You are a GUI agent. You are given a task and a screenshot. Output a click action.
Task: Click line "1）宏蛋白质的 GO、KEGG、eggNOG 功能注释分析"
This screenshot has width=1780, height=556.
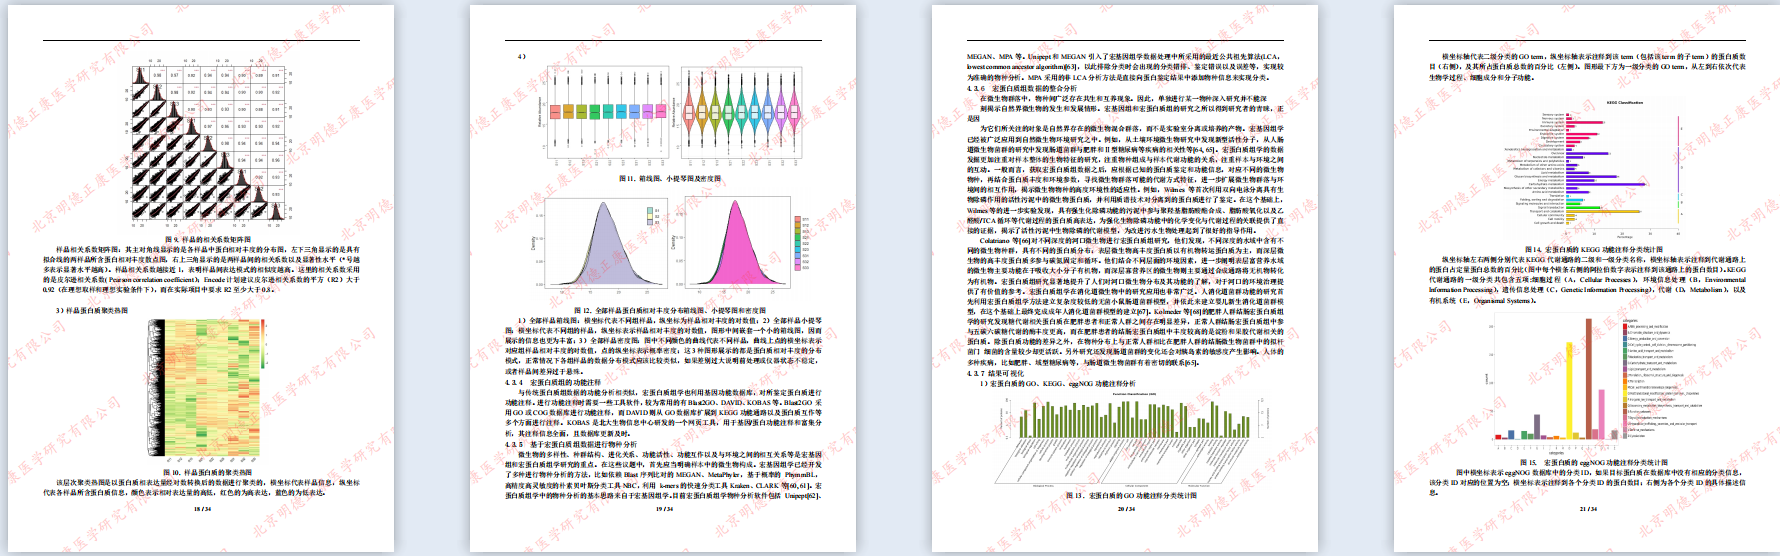[x=1058, y=383]
